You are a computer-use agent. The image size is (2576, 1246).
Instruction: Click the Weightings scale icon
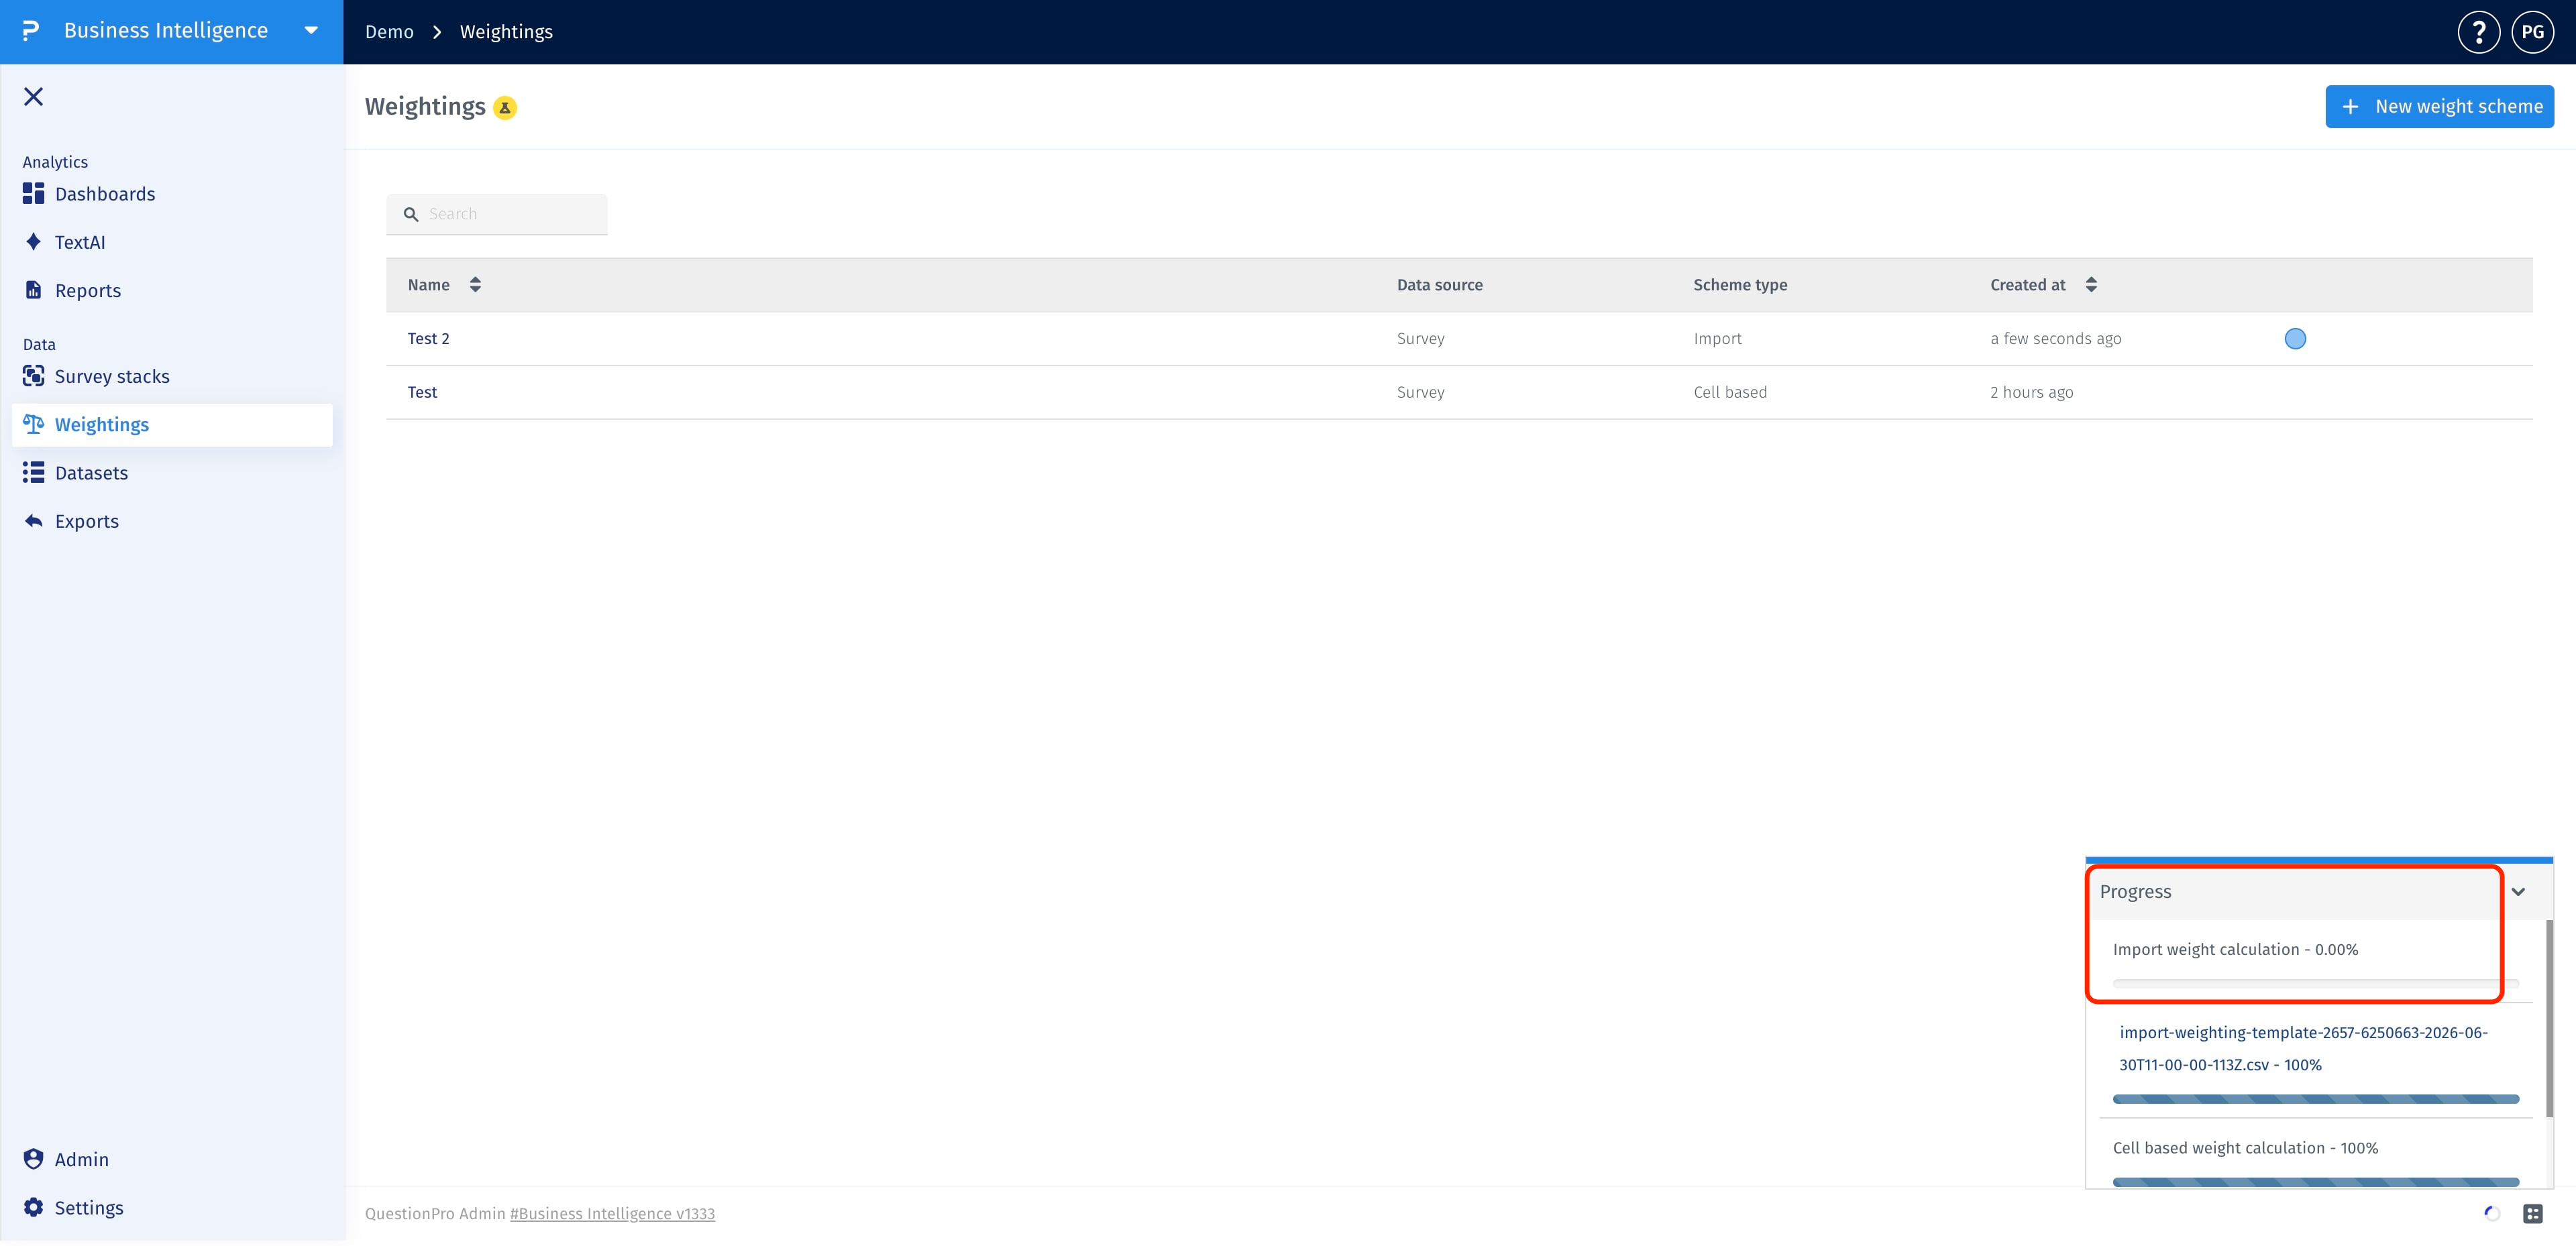tap(33, 424)
